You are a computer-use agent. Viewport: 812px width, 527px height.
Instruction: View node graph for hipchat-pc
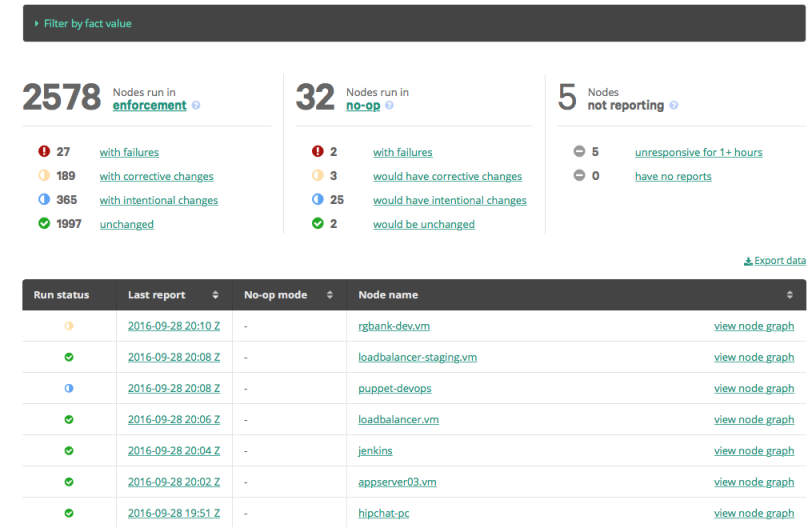click(754, 513)
